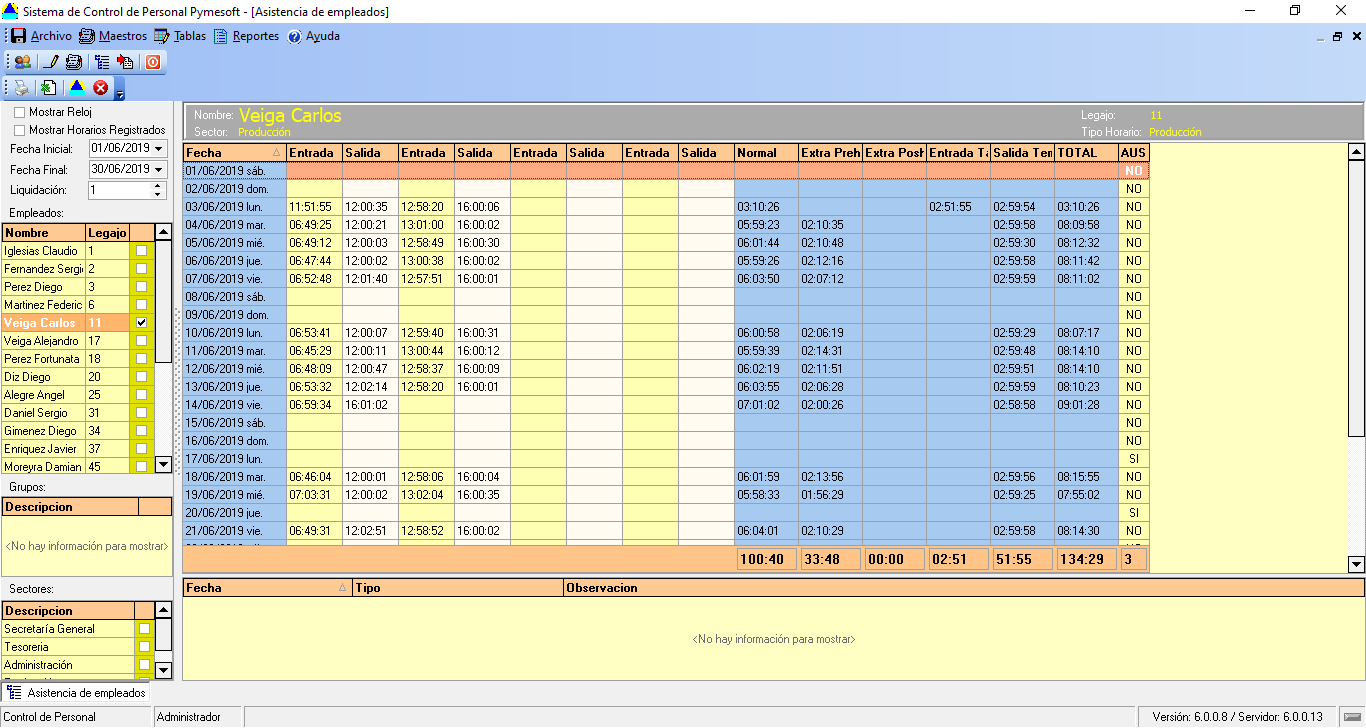Click the employee list scroll up arrow

[163, 232]
